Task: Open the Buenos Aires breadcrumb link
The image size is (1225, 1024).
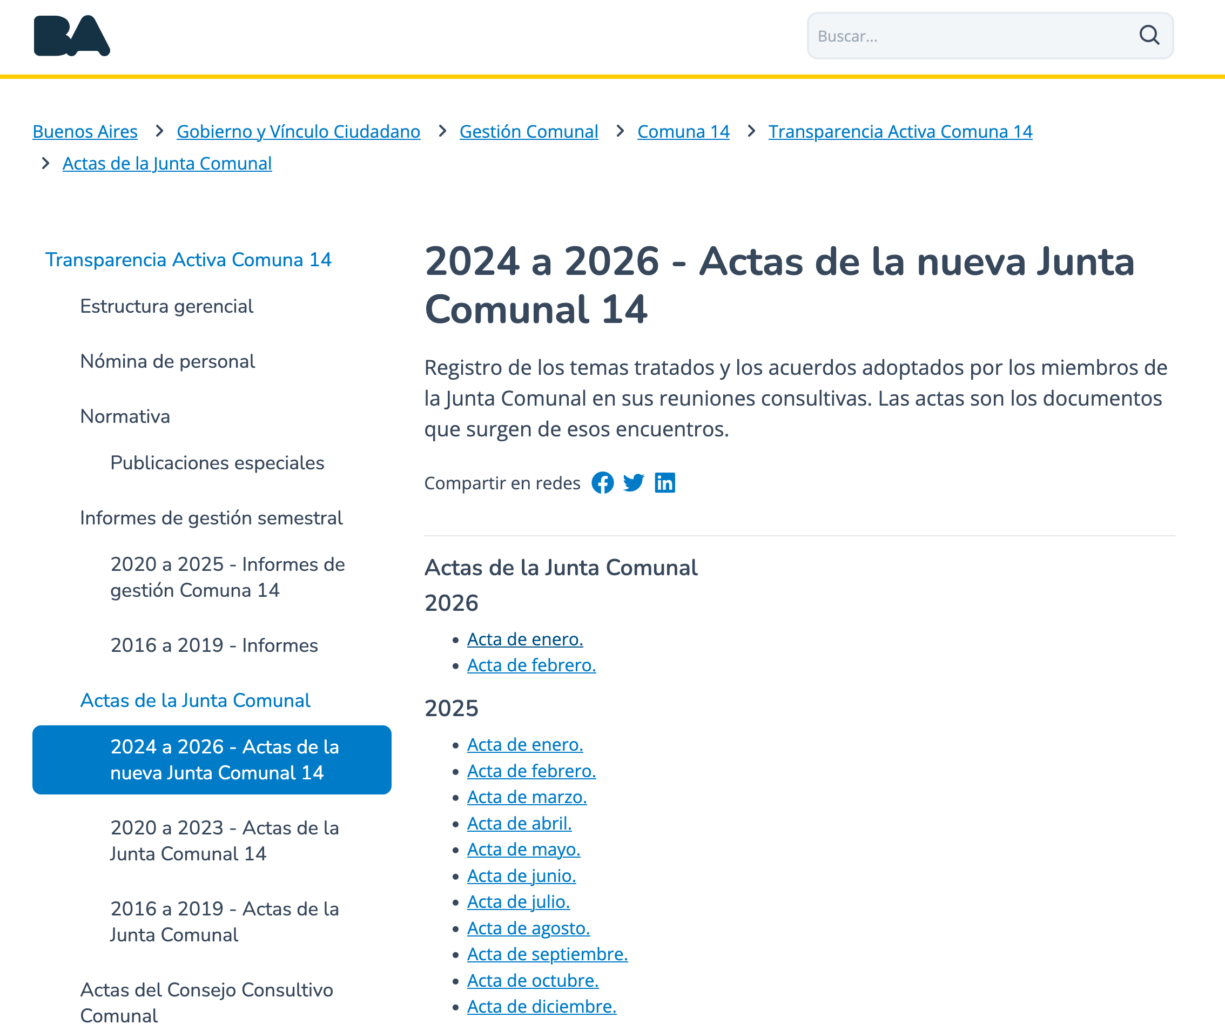Action: coord(85,132)
